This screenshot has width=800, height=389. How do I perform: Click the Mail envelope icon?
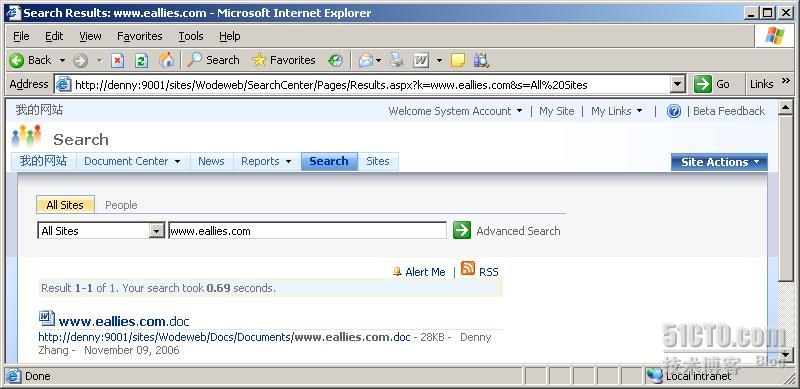(x=366, y=61)
